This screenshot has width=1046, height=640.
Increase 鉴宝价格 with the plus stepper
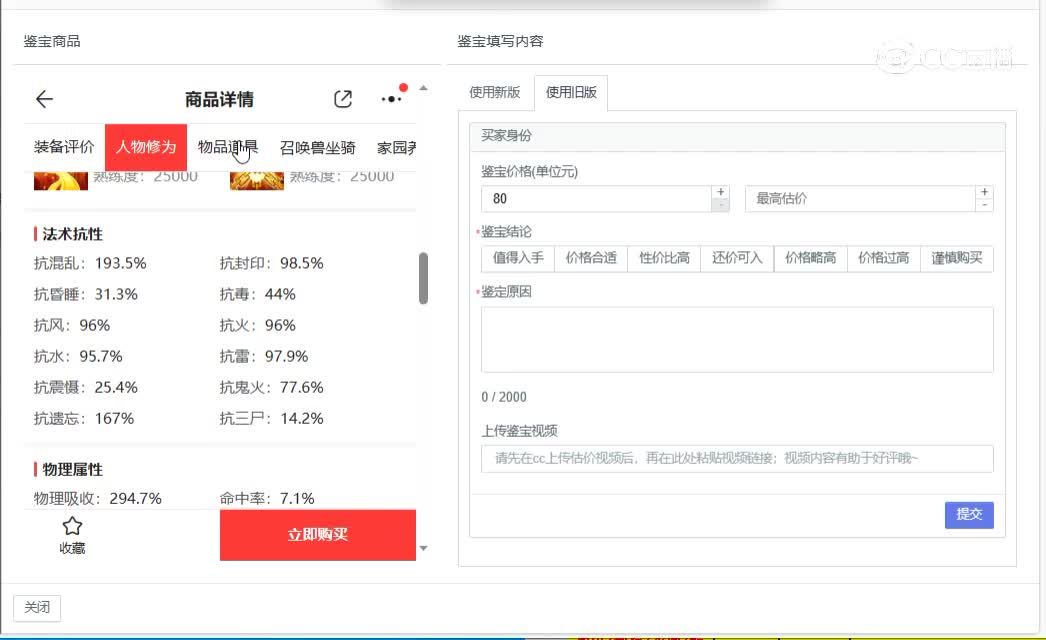(x=720, y=192)
